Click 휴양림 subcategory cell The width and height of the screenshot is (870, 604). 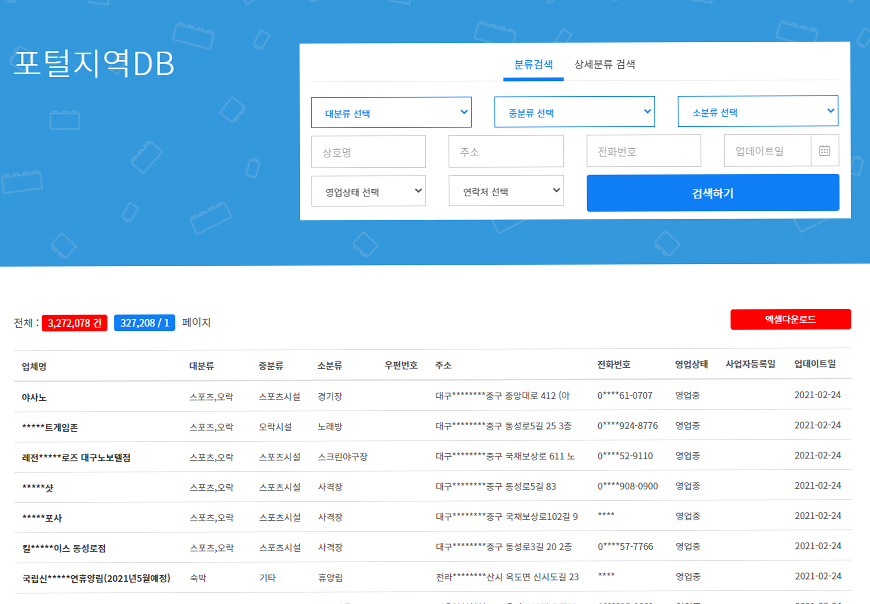[x=330, y=577]
